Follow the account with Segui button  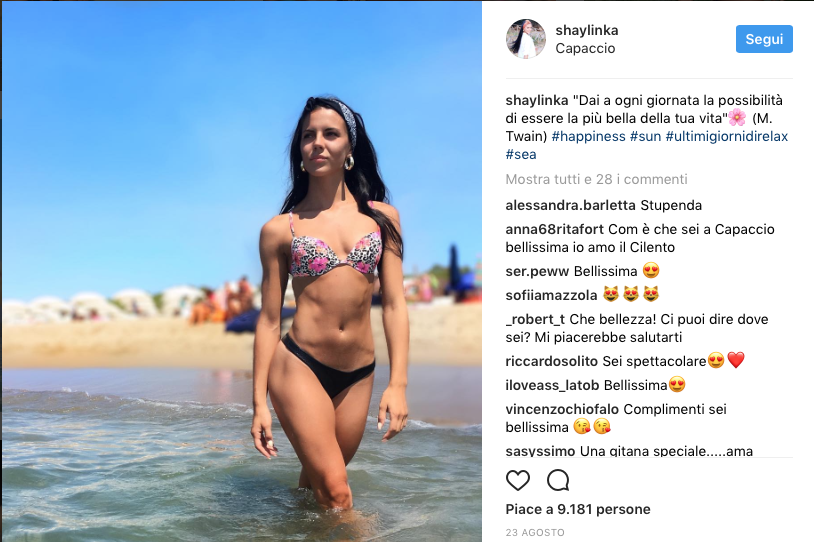(x=764, y=39)
